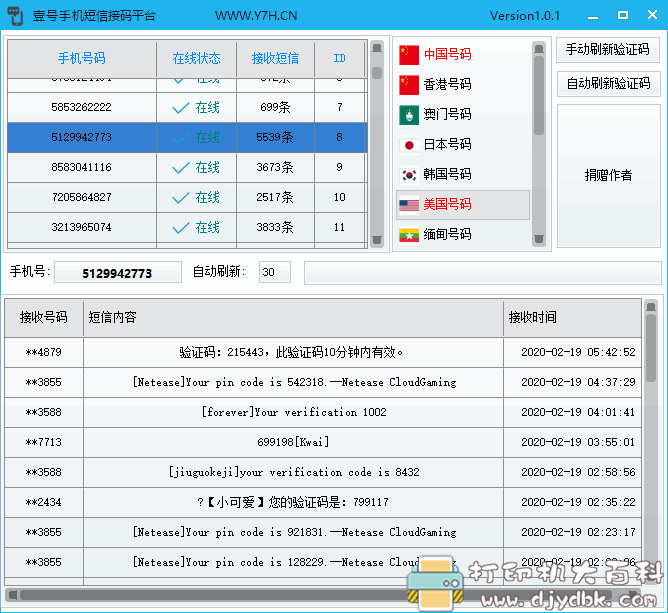Click the 自动刷新 interval field showing 30
Viewport: 668px width, 613px height.
[x=275, y=272]
